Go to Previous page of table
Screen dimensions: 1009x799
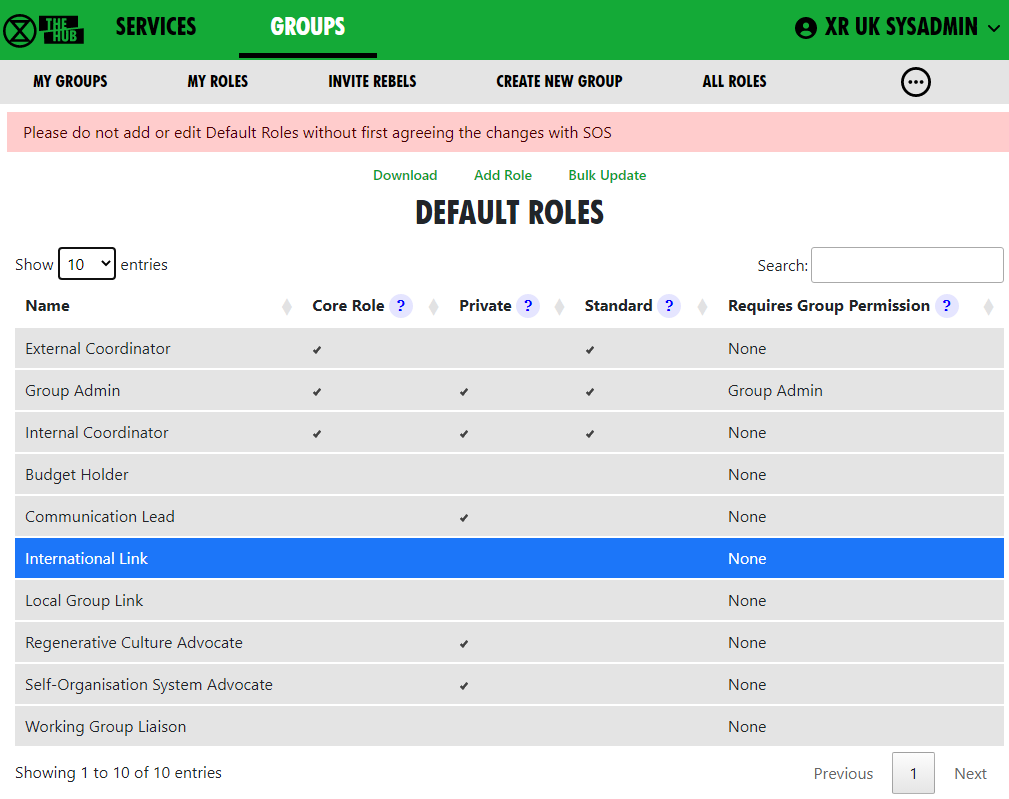click(843, 773)
